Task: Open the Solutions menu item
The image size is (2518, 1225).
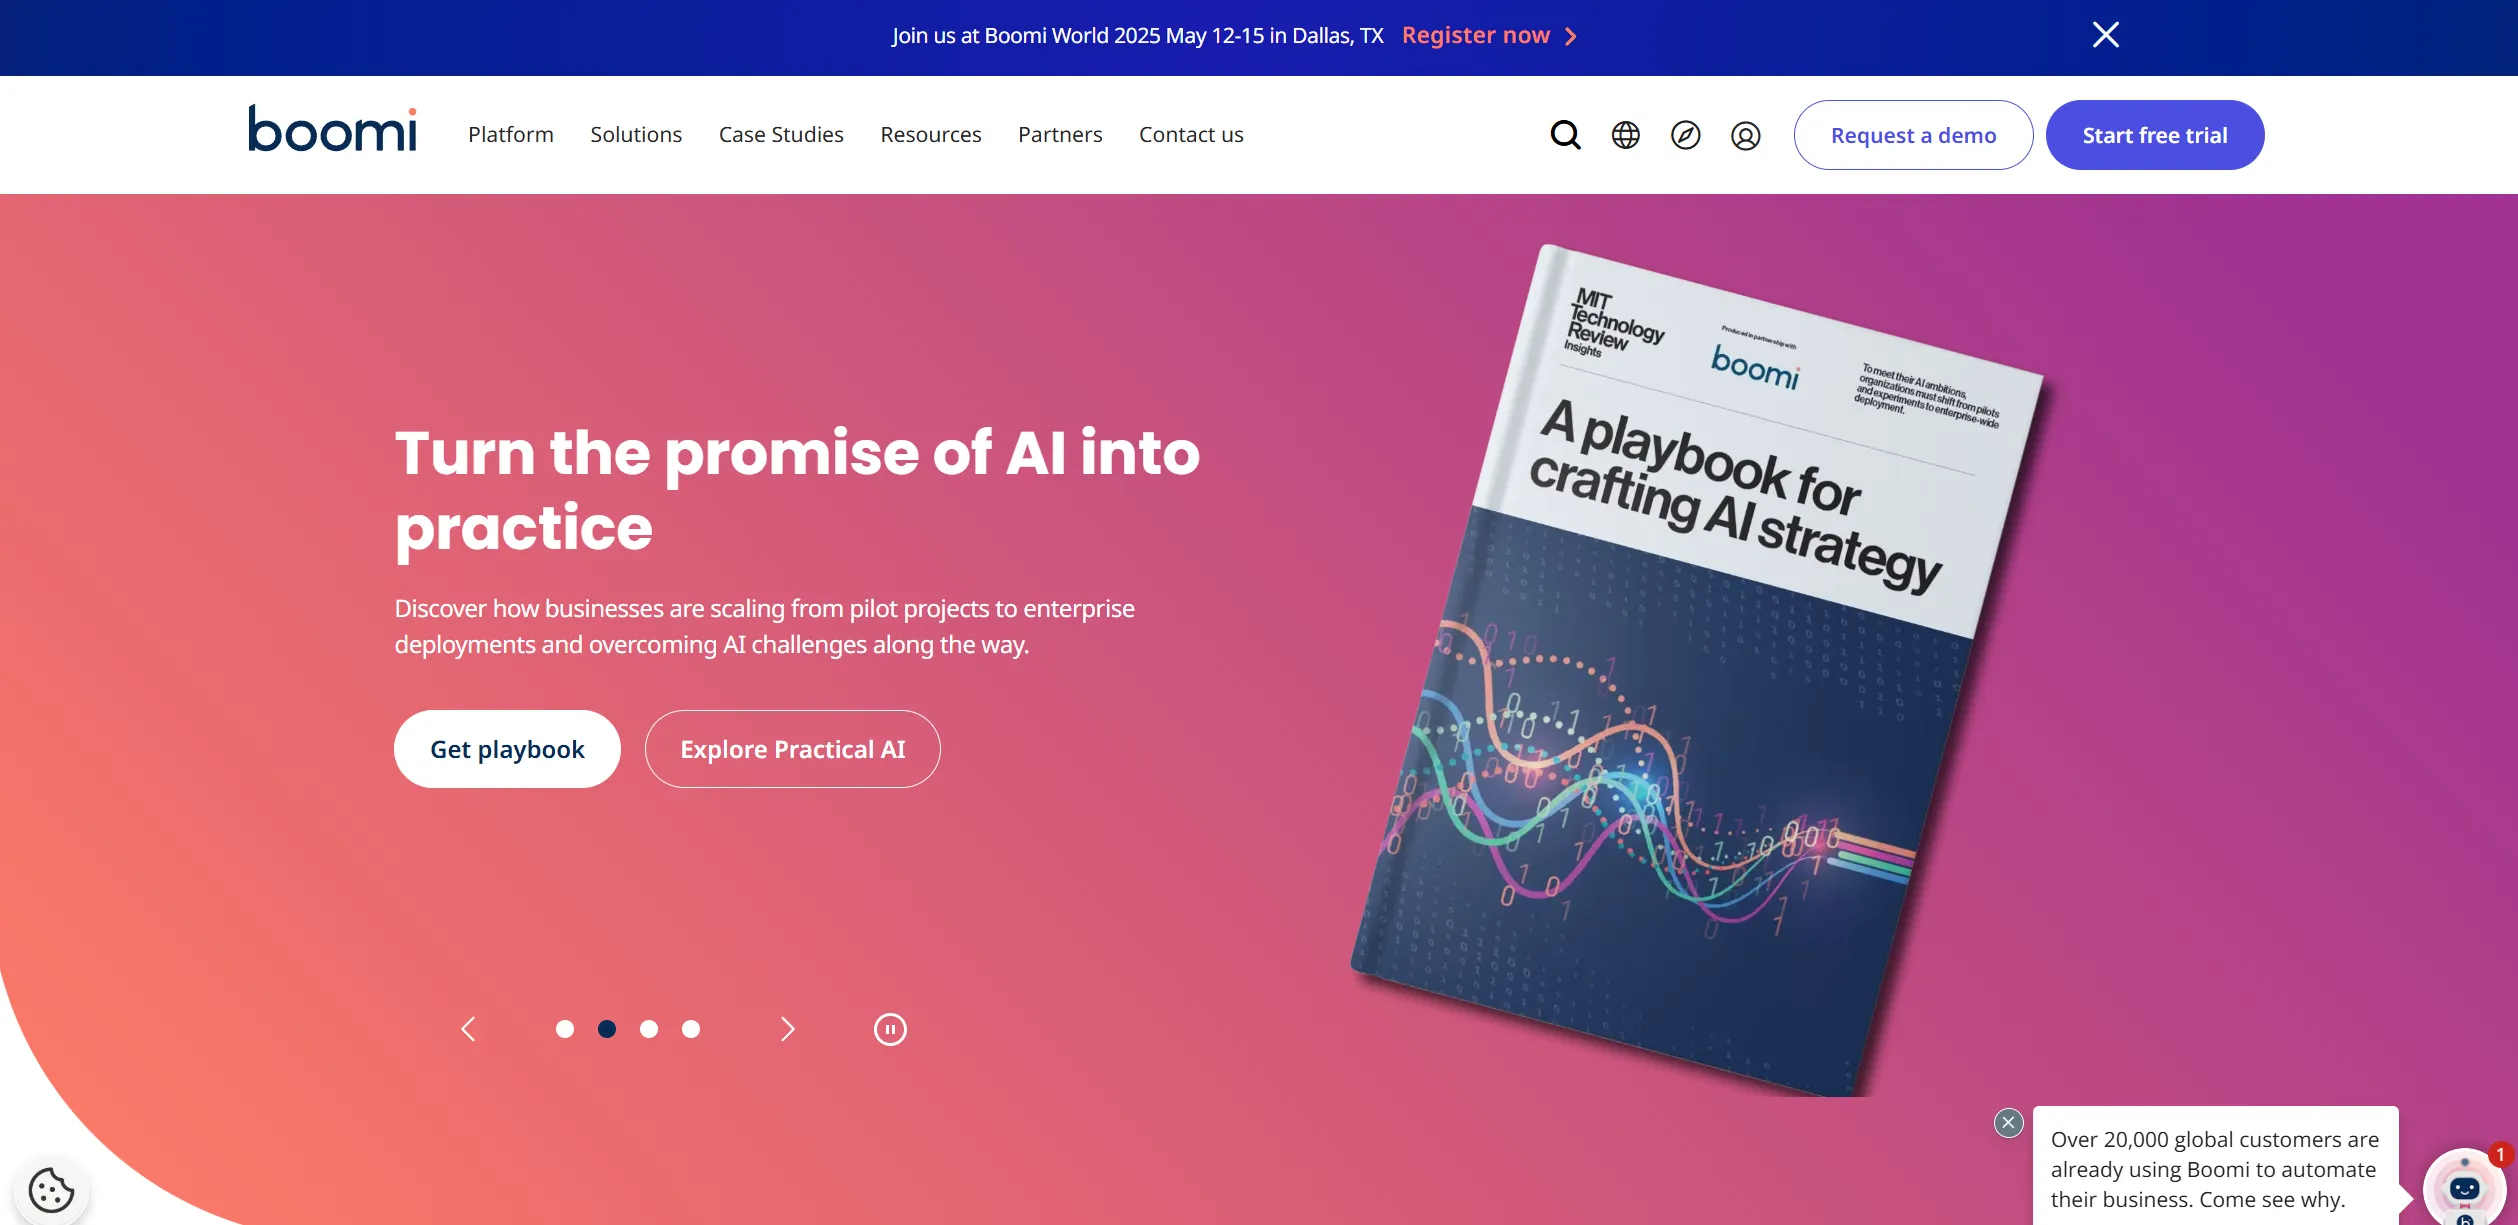Action: click(x=636, y=135)
